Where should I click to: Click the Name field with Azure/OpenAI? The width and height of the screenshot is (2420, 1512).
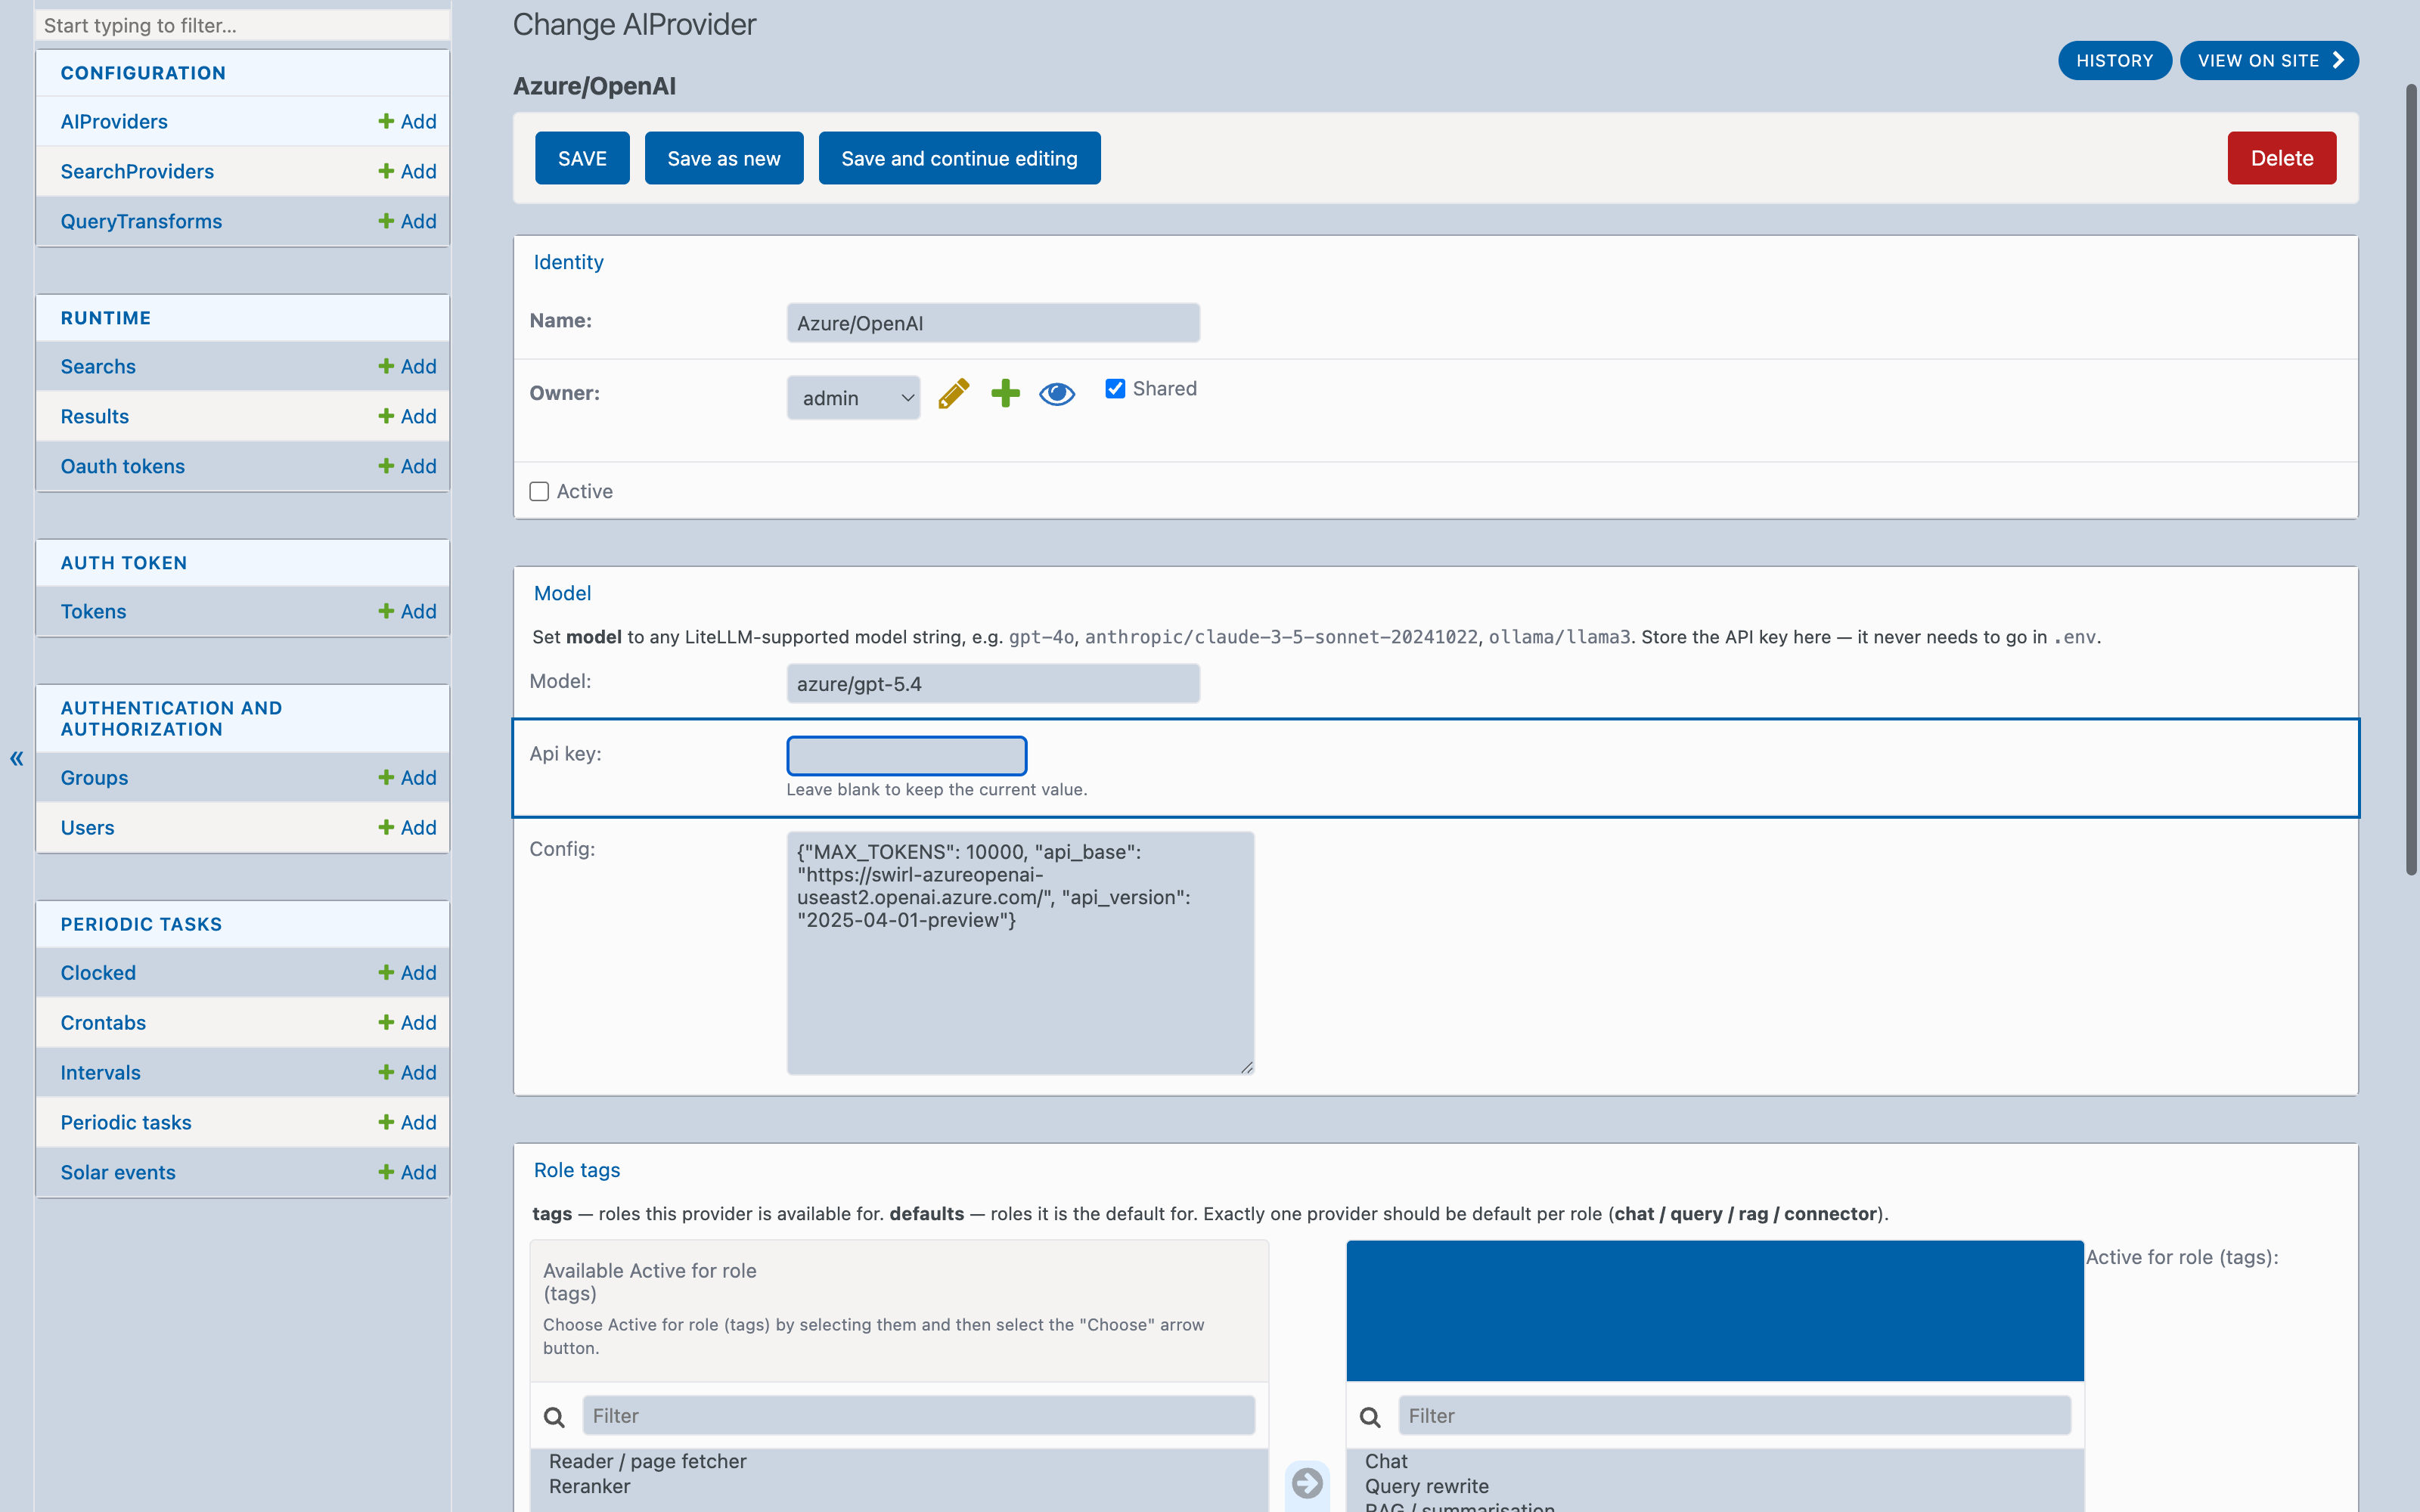tap(993, 323)
